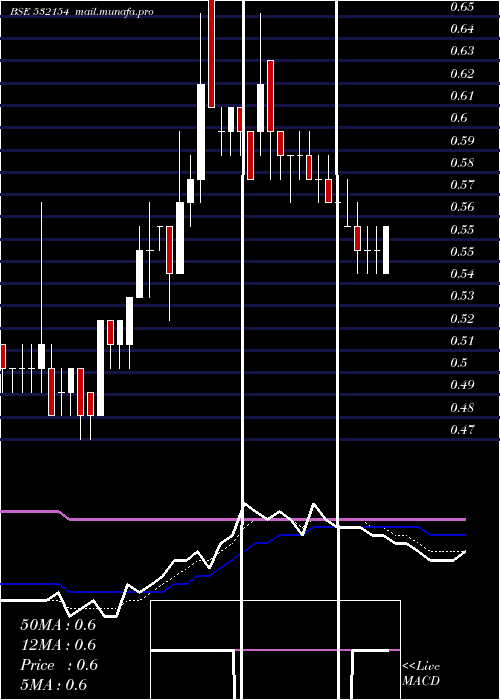Select the 0.64 price axis label
The image size is (500, 700).
(462, 29)
